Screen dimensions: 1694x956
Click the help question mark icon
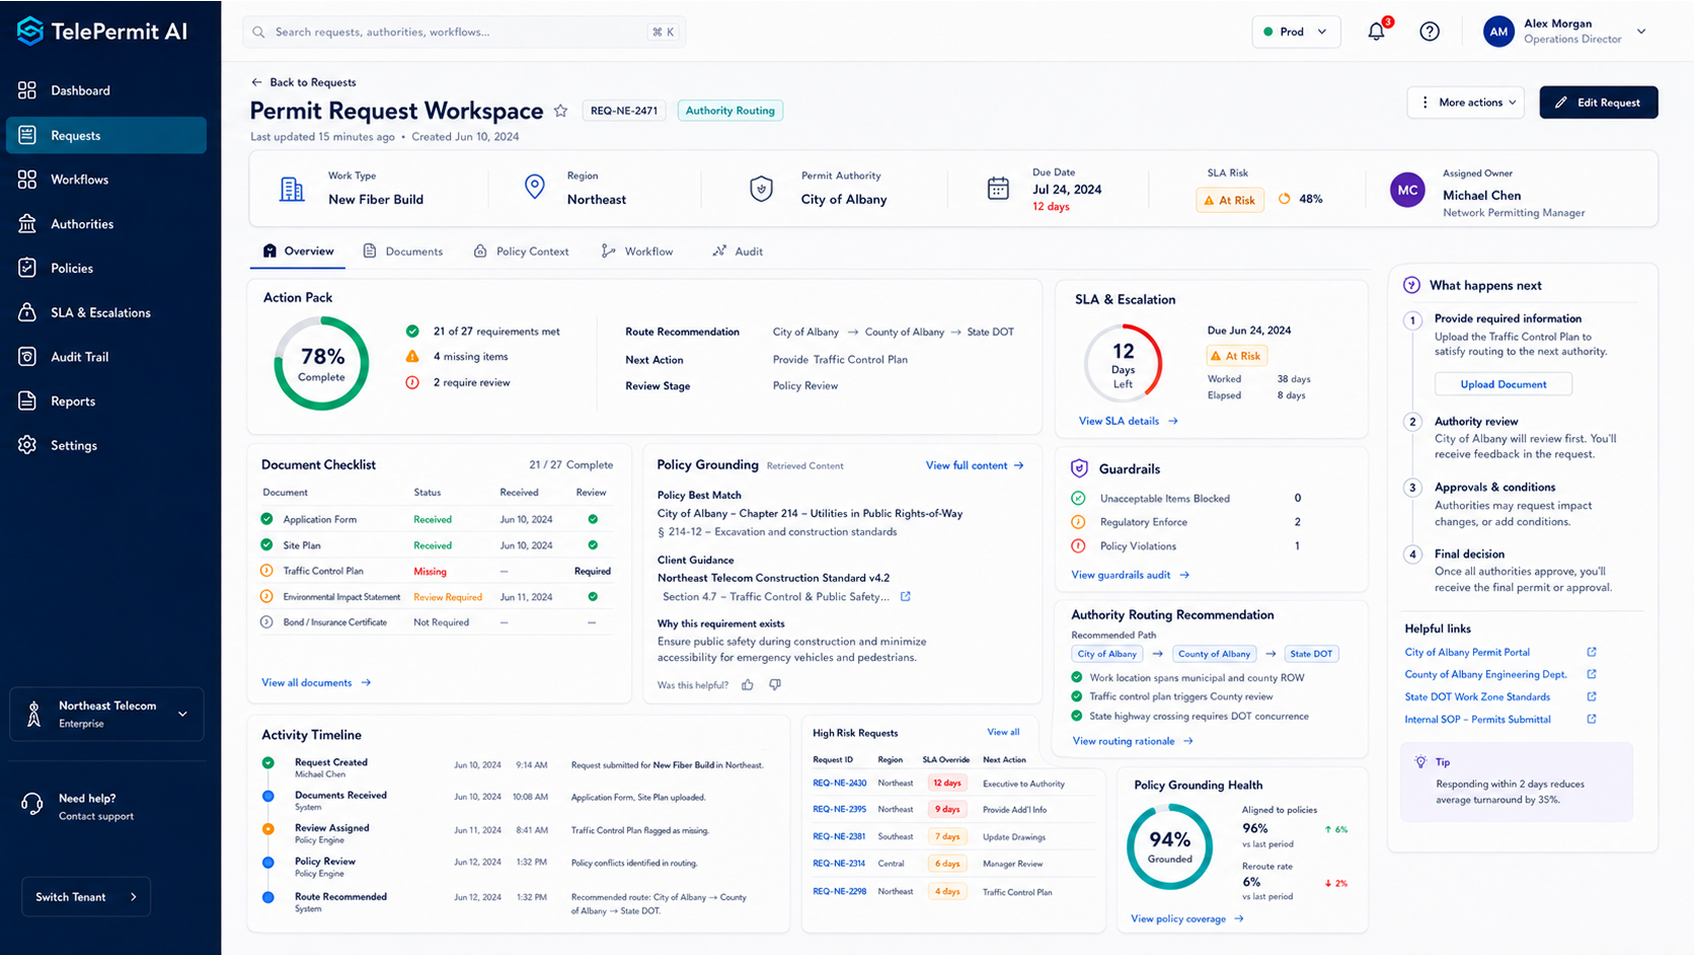(x=1430, y=31)
